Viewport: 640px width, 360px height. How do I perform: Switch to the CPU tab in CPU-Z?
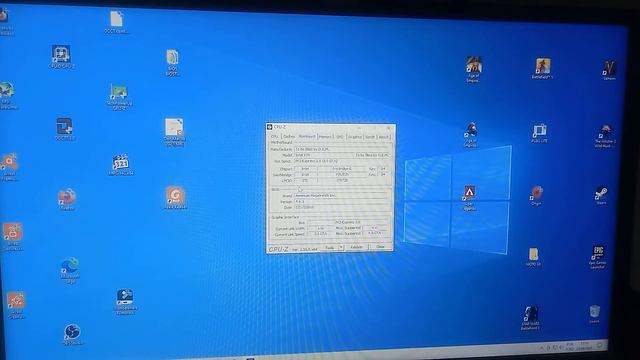(x=275, y=136)
